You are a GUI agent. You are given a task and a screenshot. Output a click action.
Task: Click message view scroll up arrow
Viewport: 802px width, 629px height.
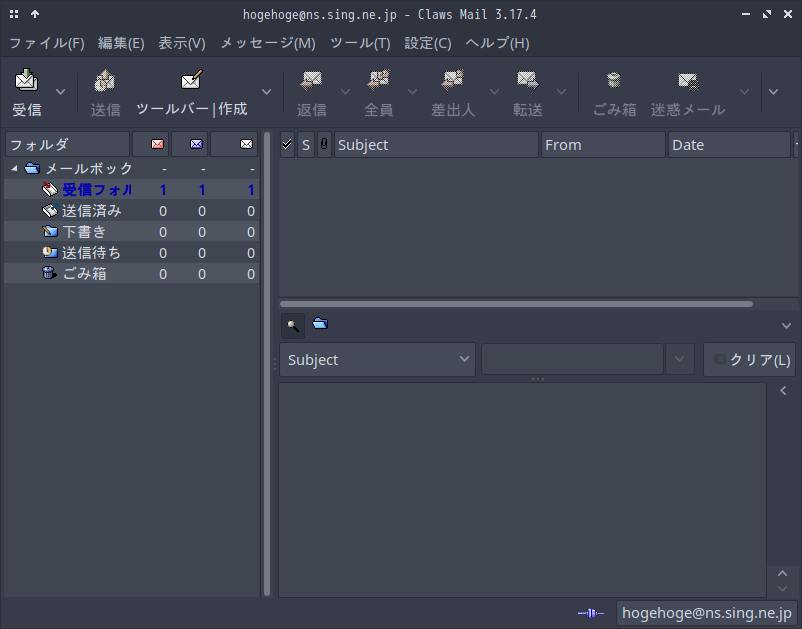(x=783, y=573)
